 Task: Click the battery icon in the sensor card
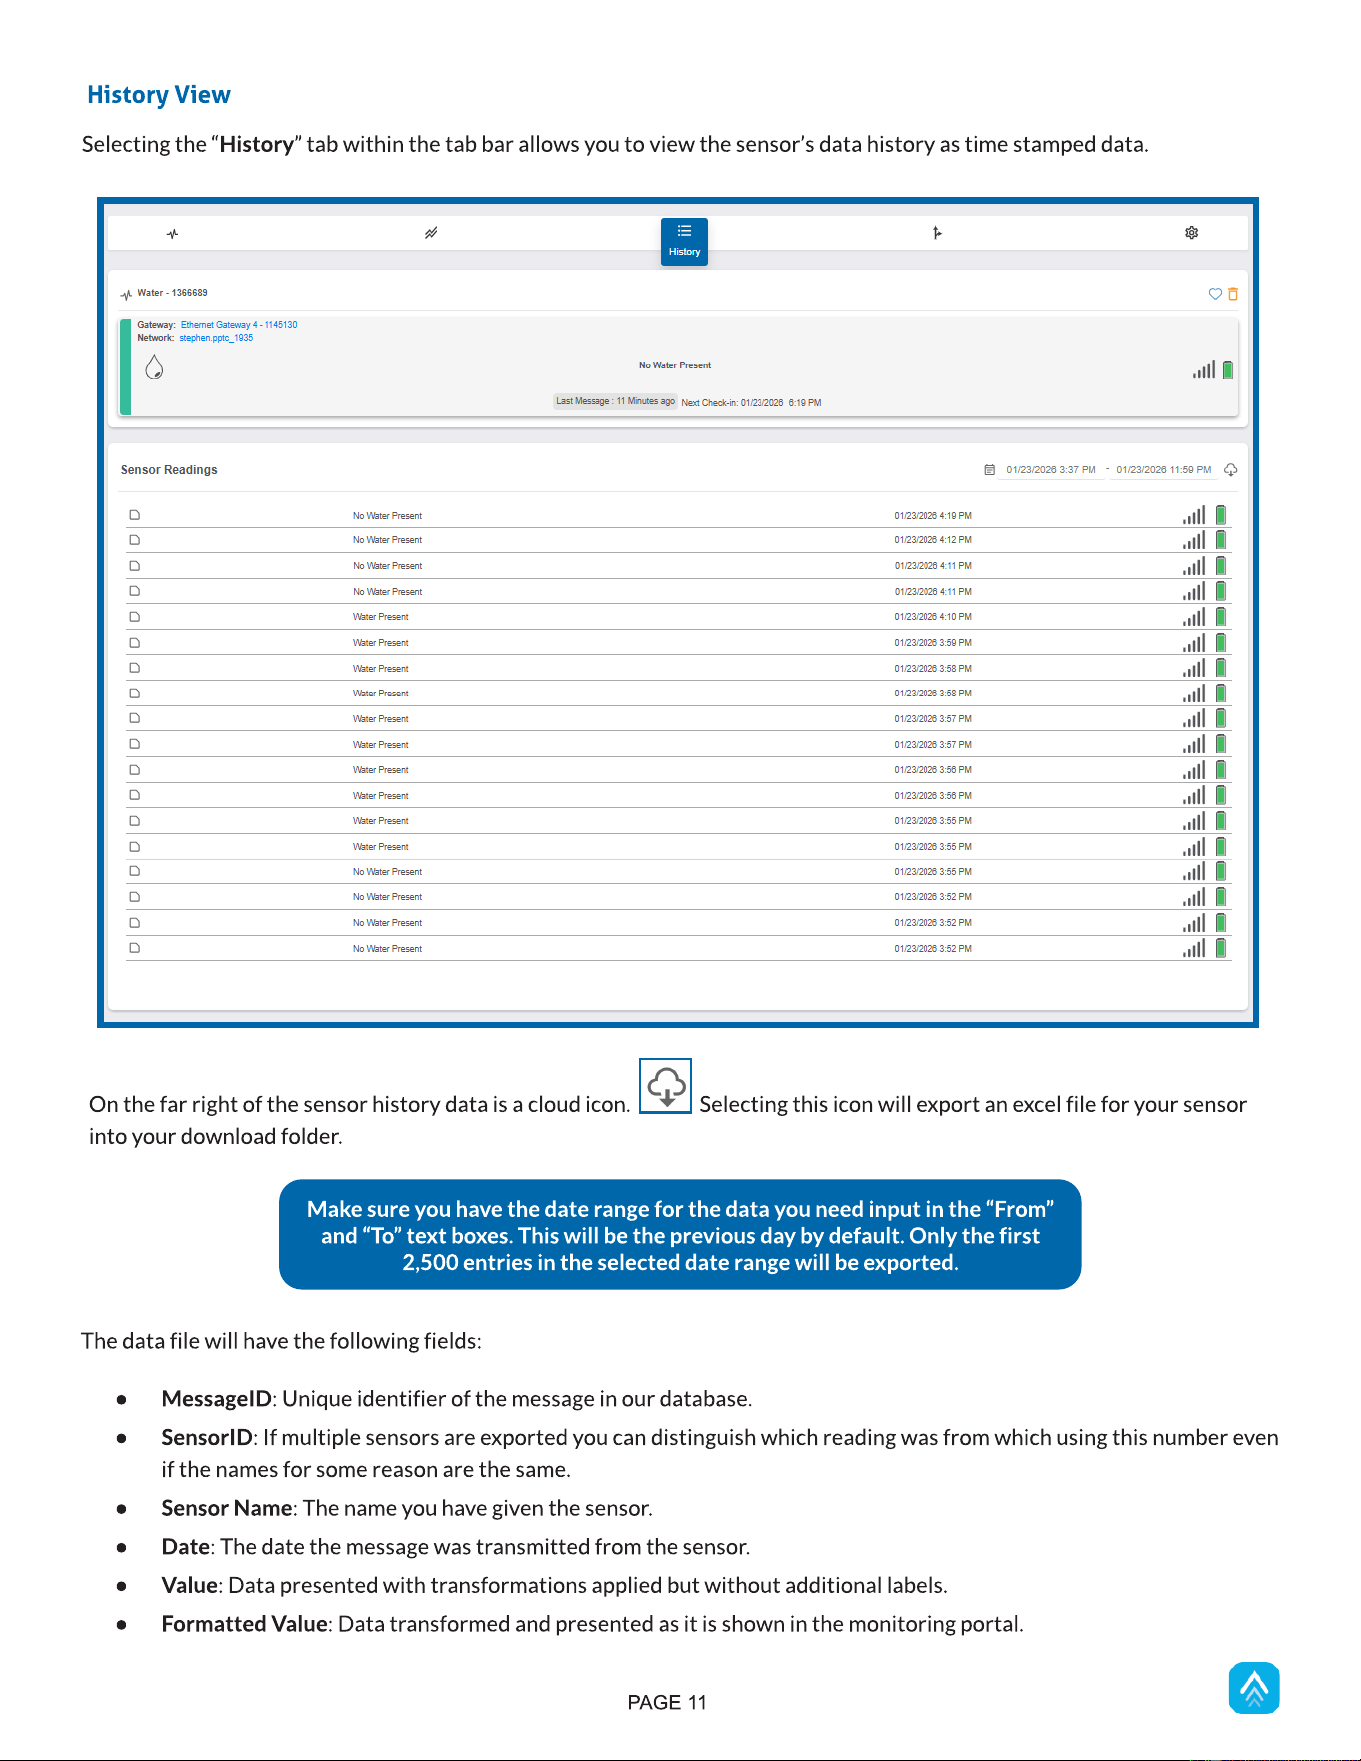1228,370
